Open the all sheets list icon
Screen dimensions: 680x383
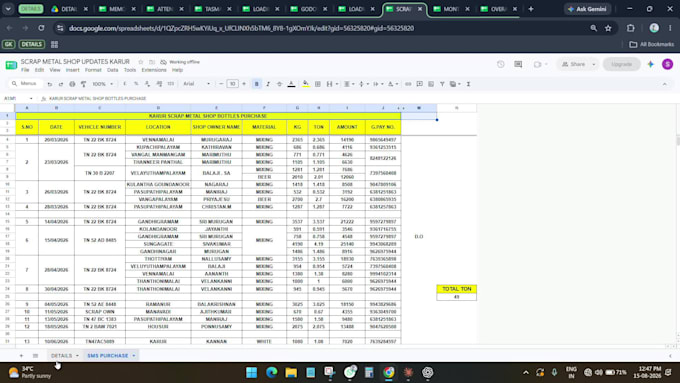pyautogui.click(x=36, y=356)
